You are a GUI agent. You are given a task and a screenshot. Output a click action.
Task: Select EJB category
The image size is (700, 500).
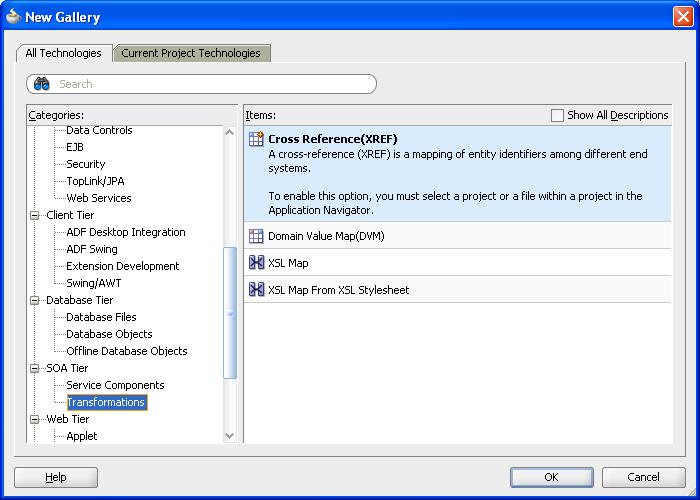point(75,147)
